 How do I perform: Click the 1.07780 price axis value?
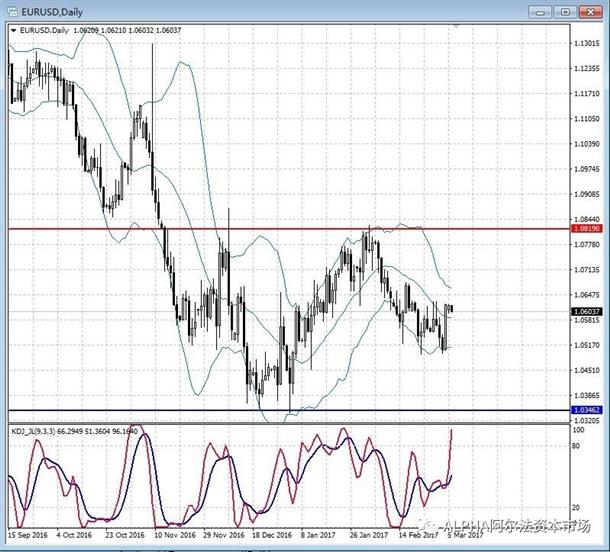coord(587,244)
